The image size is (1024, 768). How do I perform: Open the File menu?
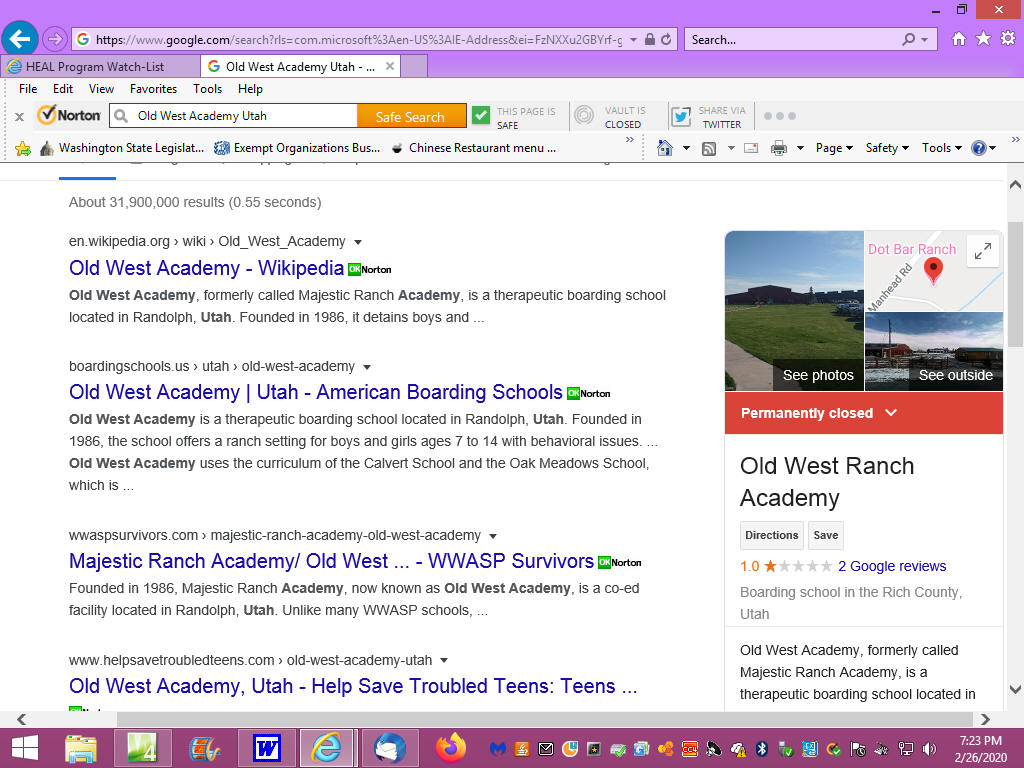[27, 89]
